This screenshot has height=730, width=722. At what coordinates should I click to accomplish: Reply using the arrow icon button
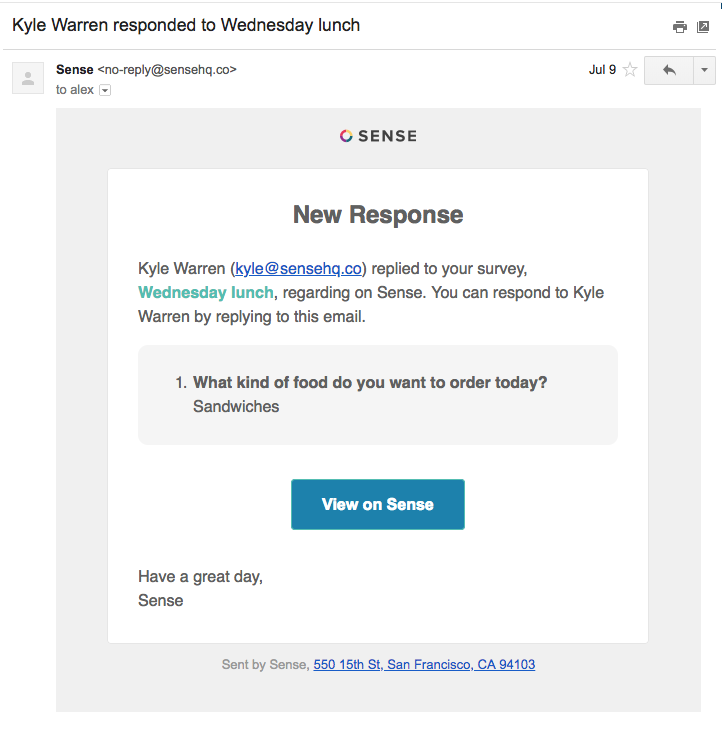tap(669, 70)
